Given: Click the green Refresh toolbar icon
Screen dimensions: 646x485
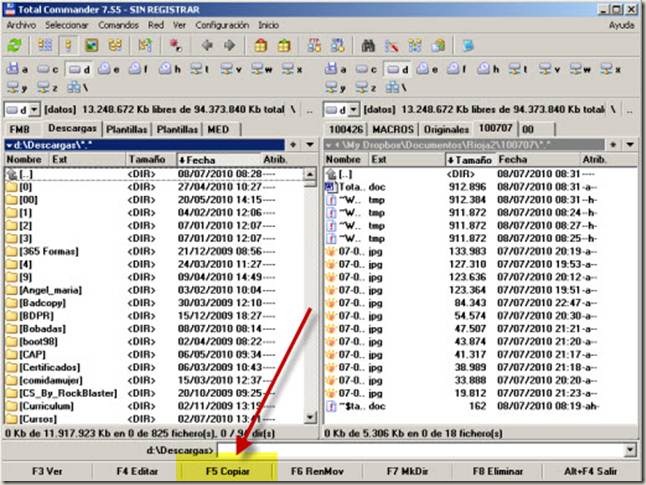Looking at the screenshot, I should click(15, 45).
